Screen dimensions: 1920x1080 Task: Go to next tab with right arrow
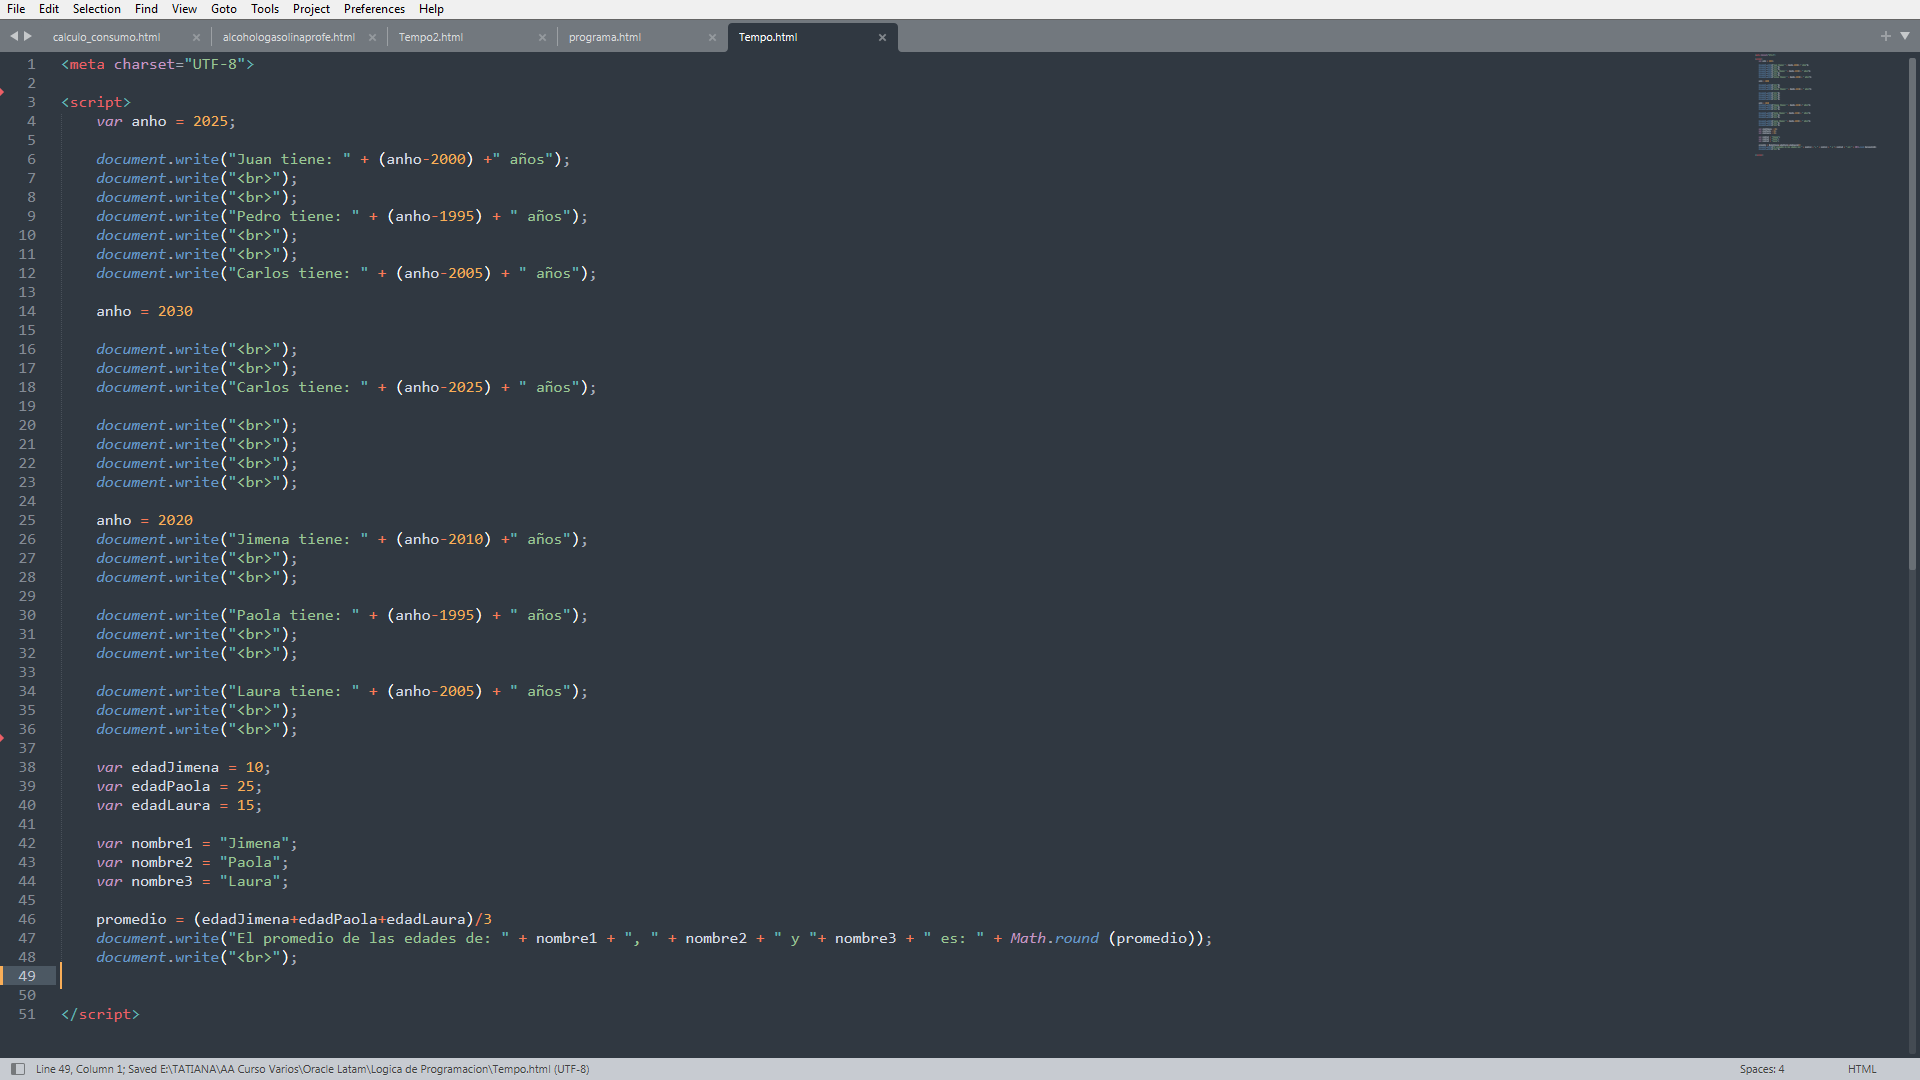[x=28, y=36]
